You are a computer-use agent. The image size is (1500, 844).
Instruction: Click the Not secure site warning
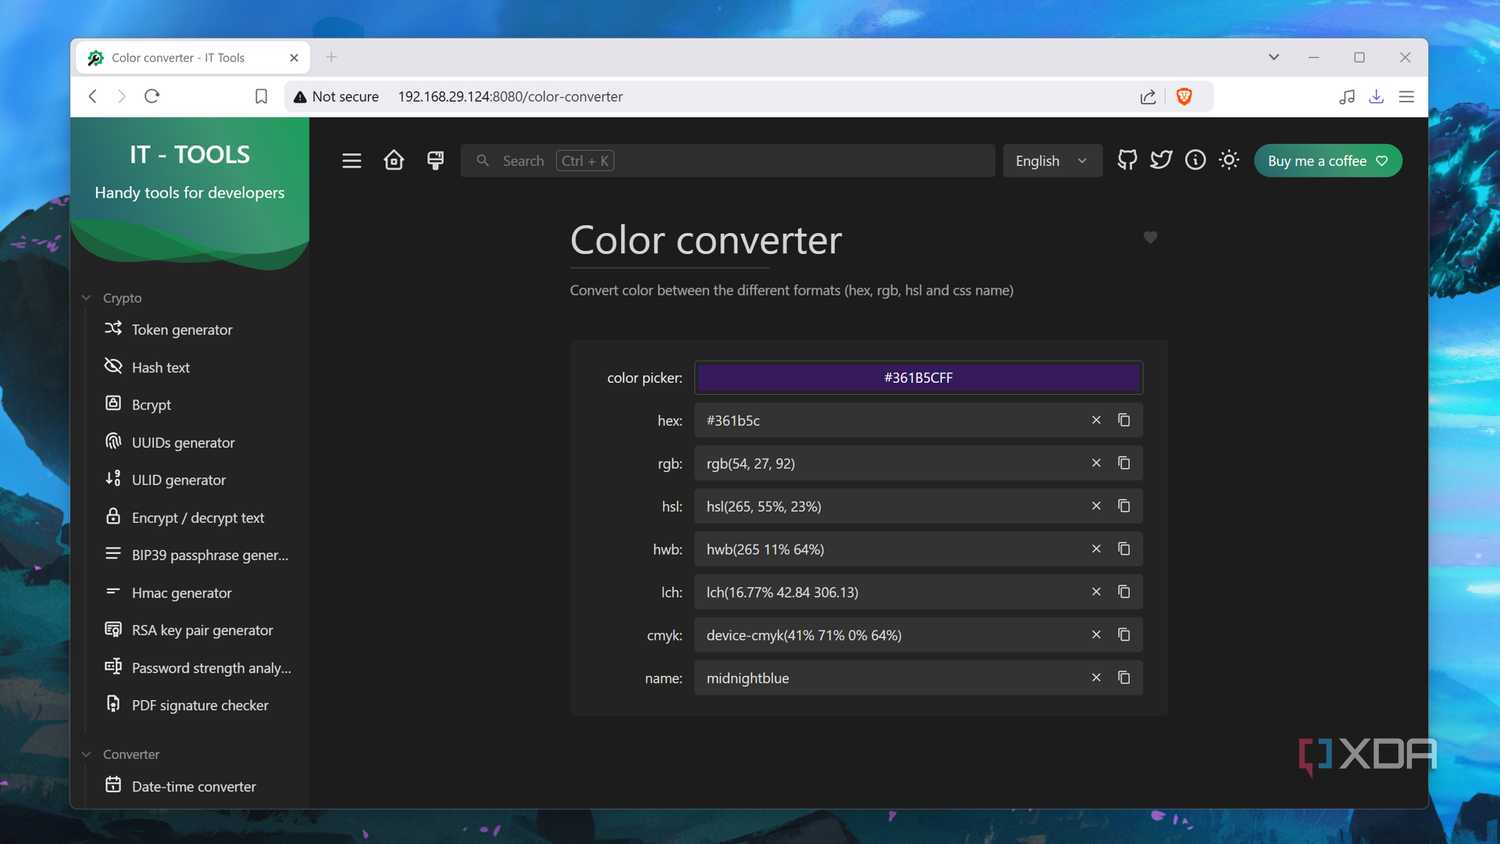pos(336,97)
